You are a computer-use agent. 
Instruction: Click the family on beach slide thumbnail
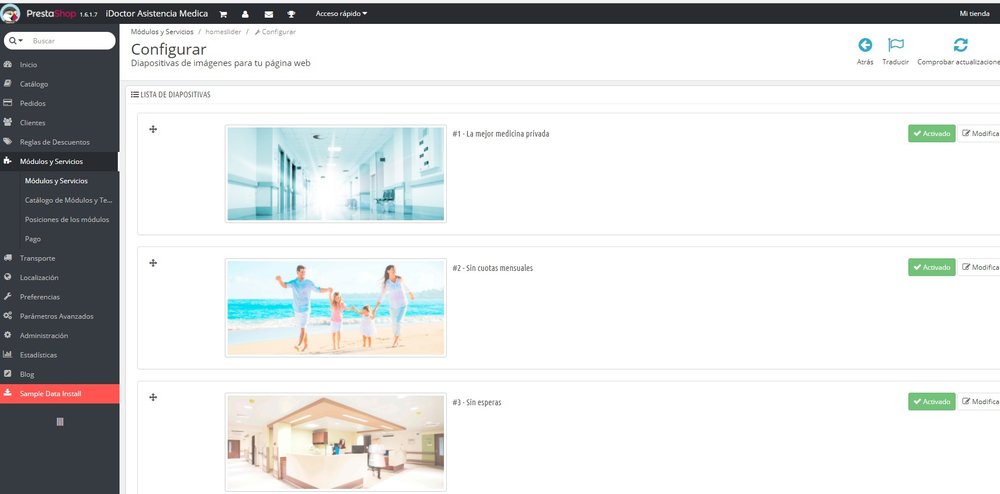pos(335,308)
